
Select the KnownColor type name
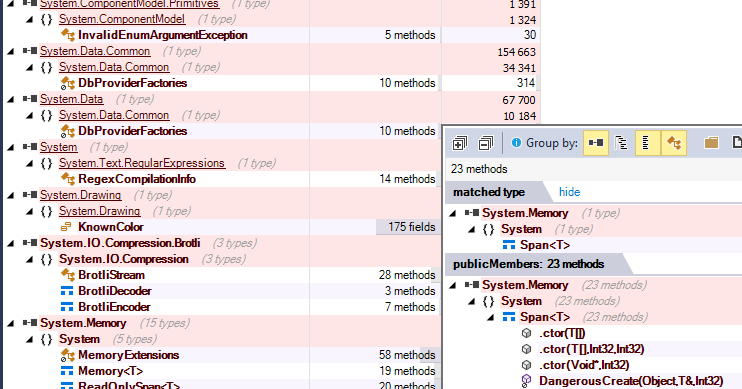[x=111, y=227]
